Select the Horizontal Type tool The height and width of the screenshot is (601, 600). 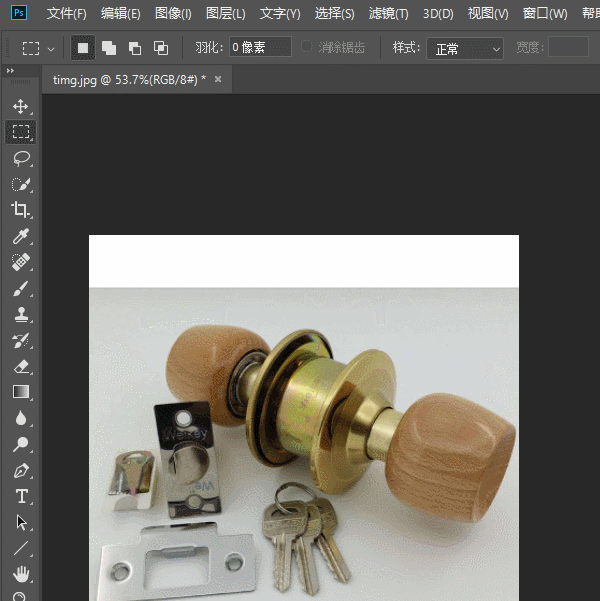pyautogui.click(x=20, y=496)
